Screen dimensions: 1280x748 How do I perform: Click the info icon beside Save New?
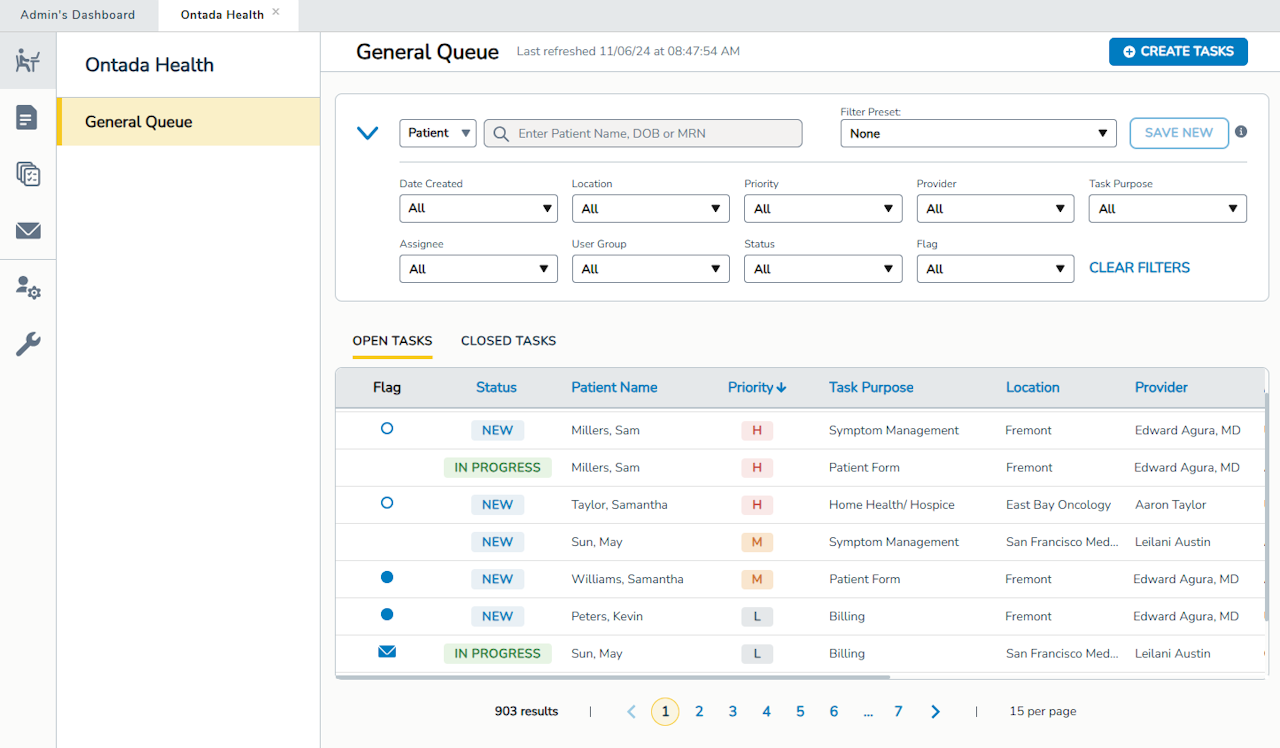tap(1241, 132)
